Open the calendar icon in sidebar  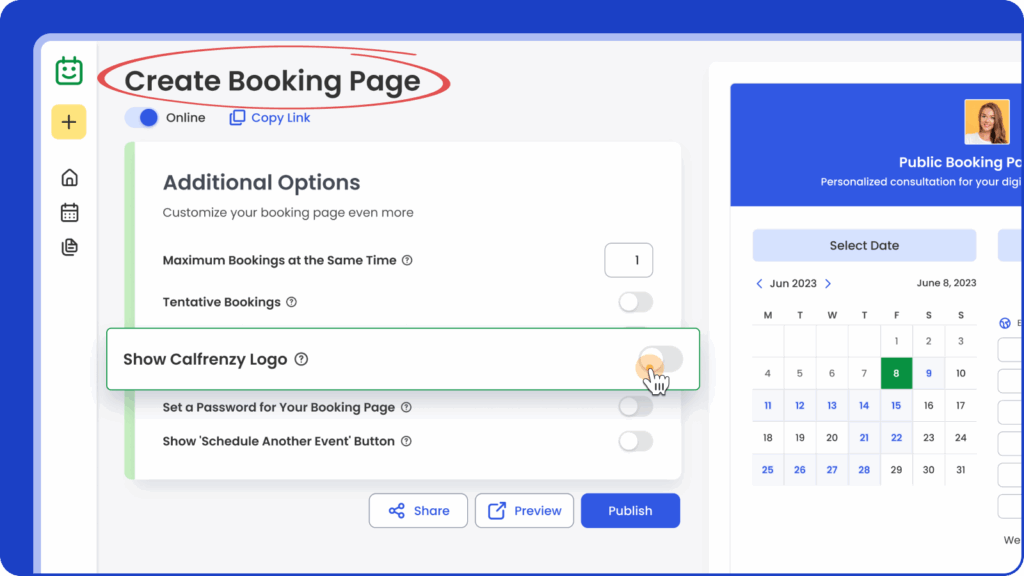69,212
